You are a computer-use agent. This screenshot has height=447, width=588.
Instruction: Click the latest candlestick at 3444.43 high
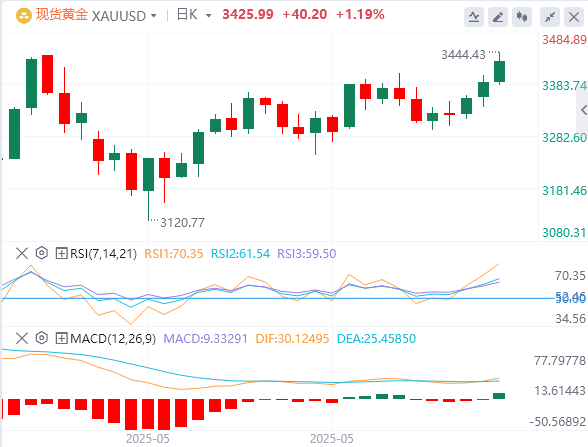click(x=499, y=71)
